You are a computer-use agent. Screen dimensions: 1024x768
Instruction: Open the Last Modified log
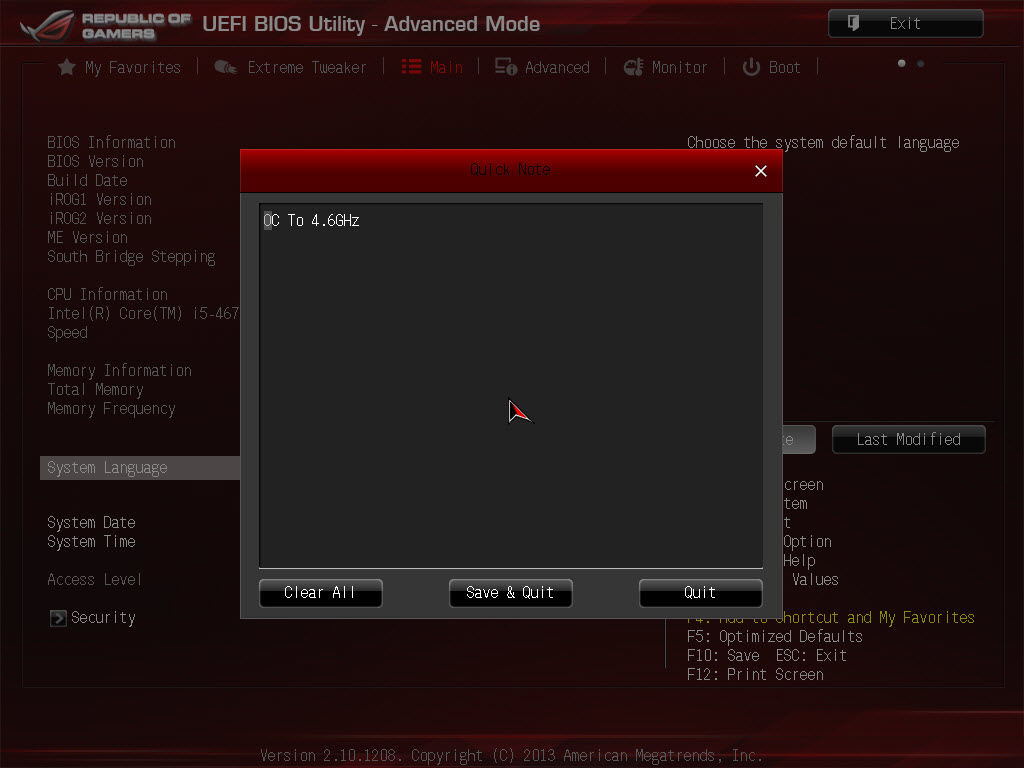(908, 440)
